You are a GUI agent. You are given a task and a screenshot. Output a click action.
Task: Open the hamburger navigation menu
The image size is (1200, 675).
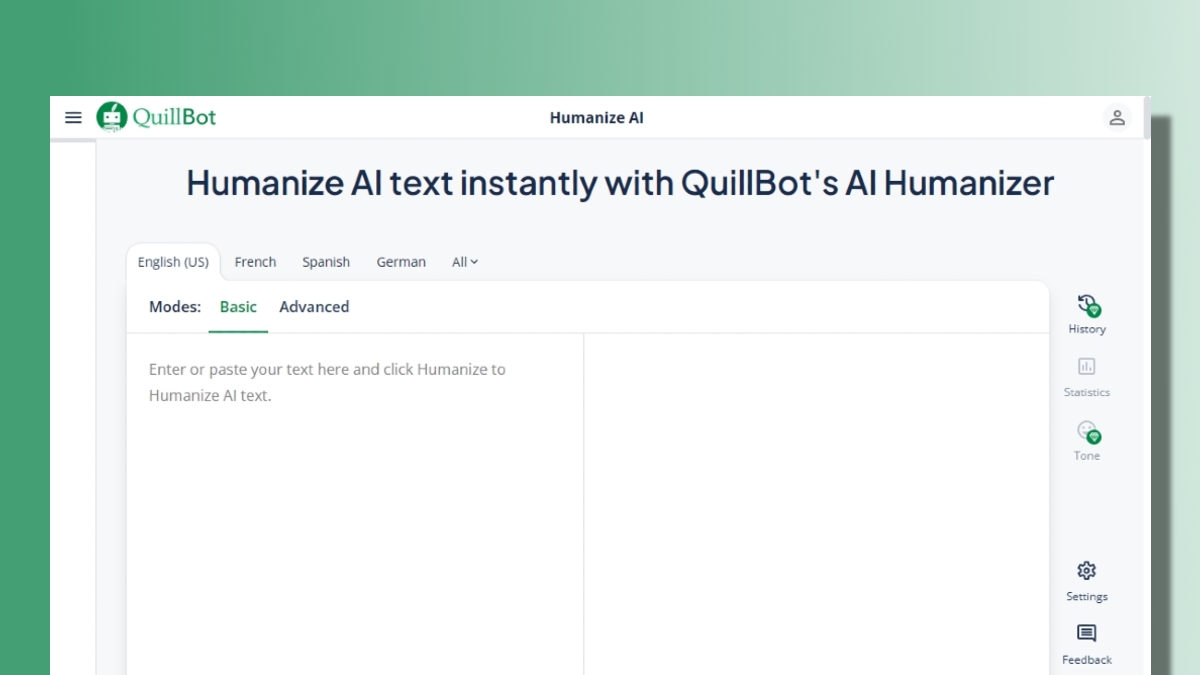tap(73, 117)
